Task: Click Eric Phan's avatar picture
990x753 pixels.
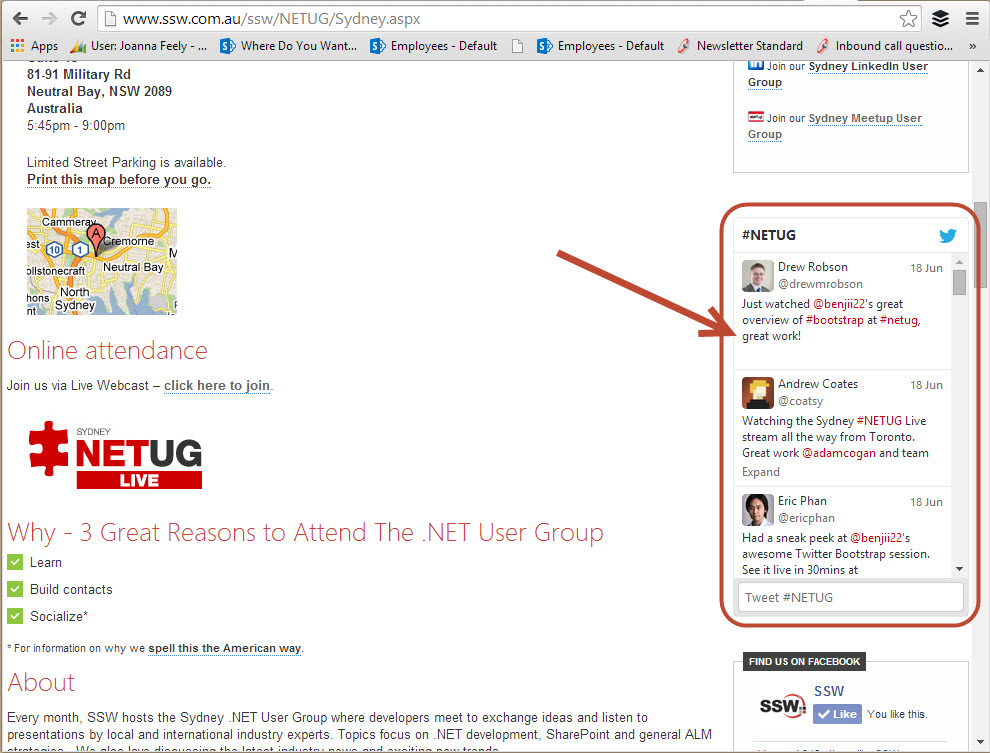Action: [x=757, y=510]
